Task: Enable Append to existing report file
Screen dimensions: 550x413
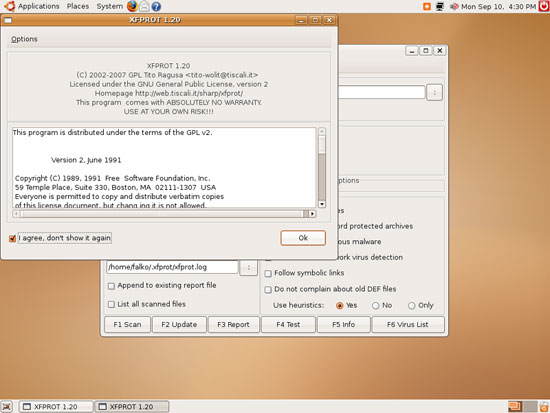Action: 111,286
